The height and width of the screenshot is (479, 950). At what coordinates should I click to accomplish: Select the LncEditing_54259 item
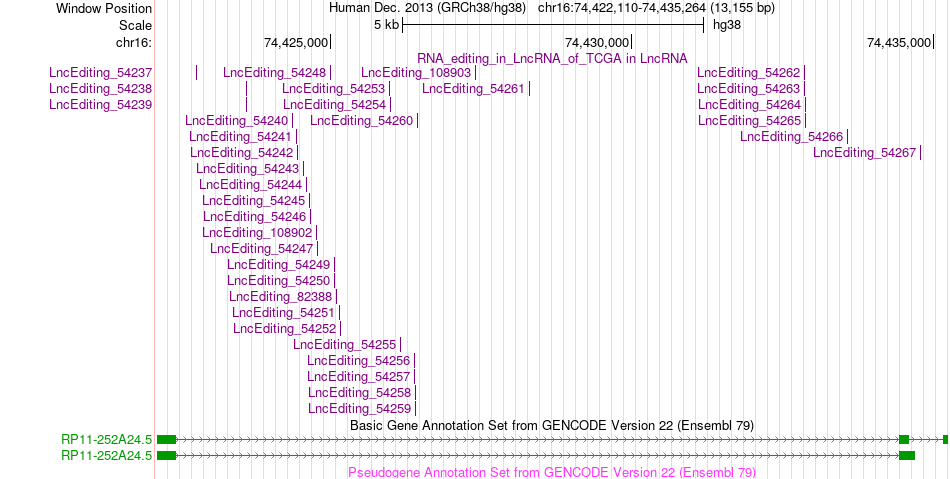(360, 408)
